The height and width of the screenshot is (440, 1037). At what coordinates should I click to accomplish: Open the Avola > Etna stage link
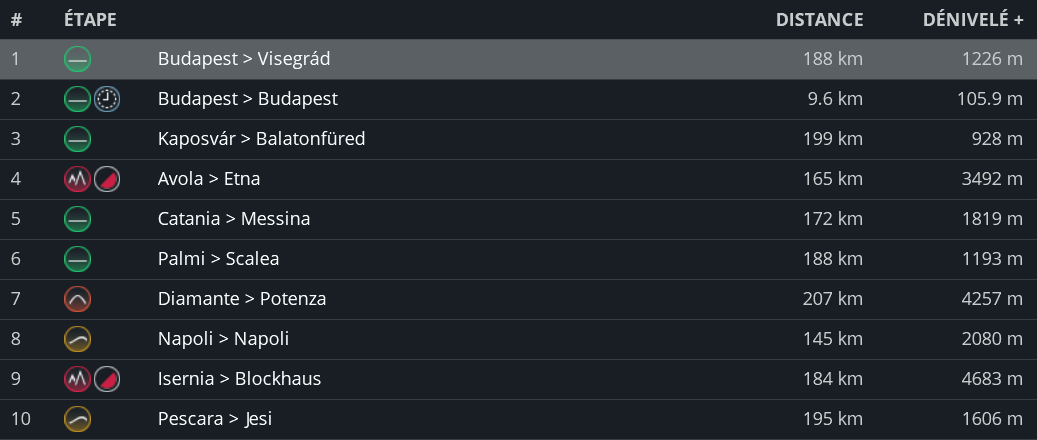point(209,179)
